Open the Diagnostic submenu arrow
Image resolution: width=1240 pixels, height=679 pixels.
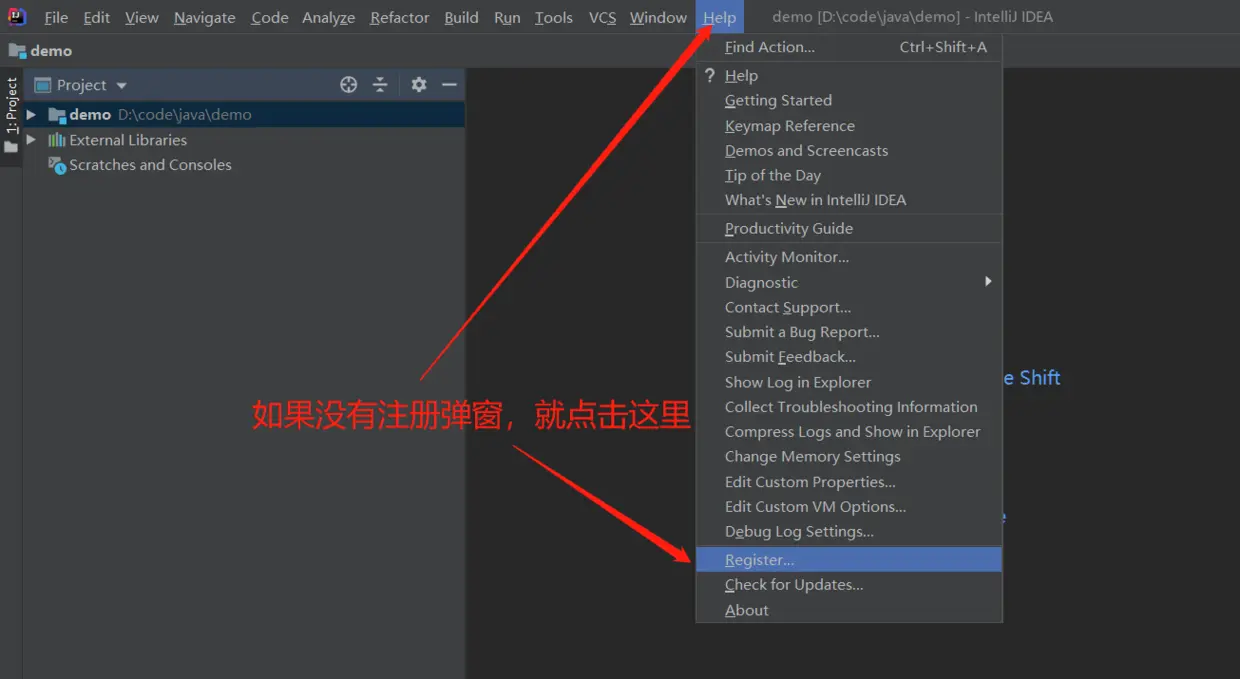(x=988, y=282)
